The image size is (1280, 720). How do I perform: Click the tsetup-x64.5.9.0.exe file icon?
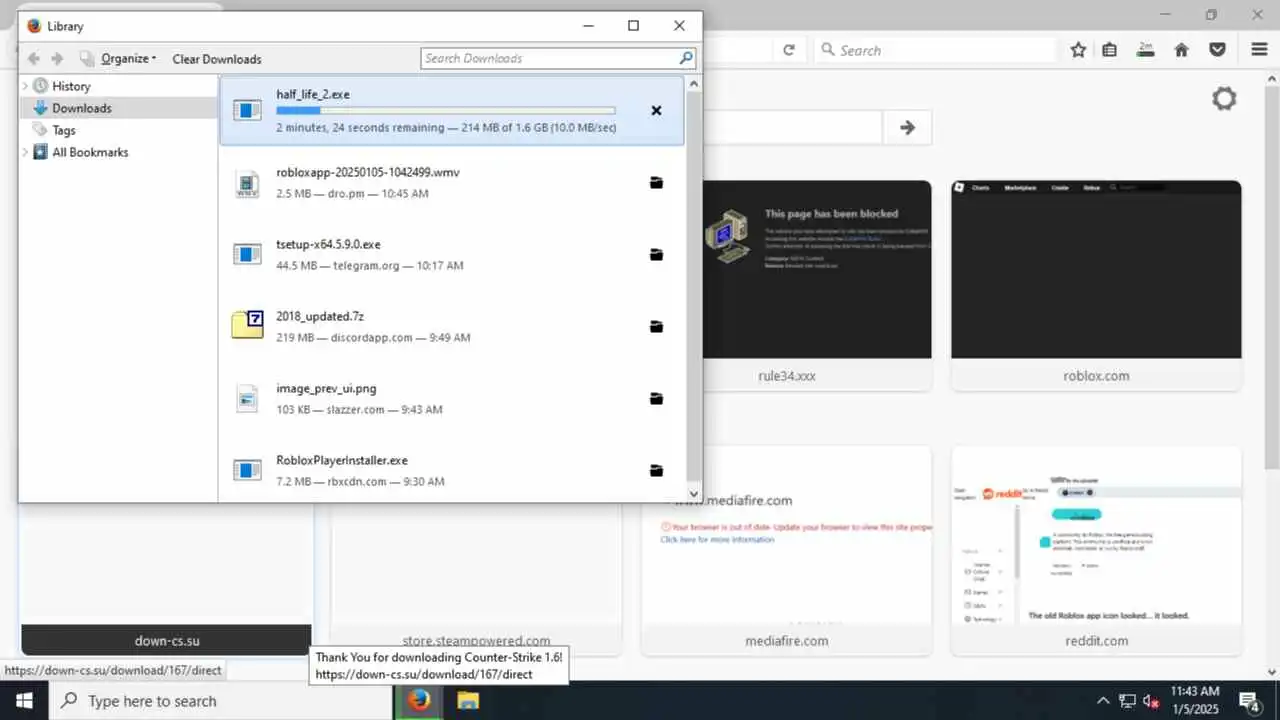click(247, 254)
